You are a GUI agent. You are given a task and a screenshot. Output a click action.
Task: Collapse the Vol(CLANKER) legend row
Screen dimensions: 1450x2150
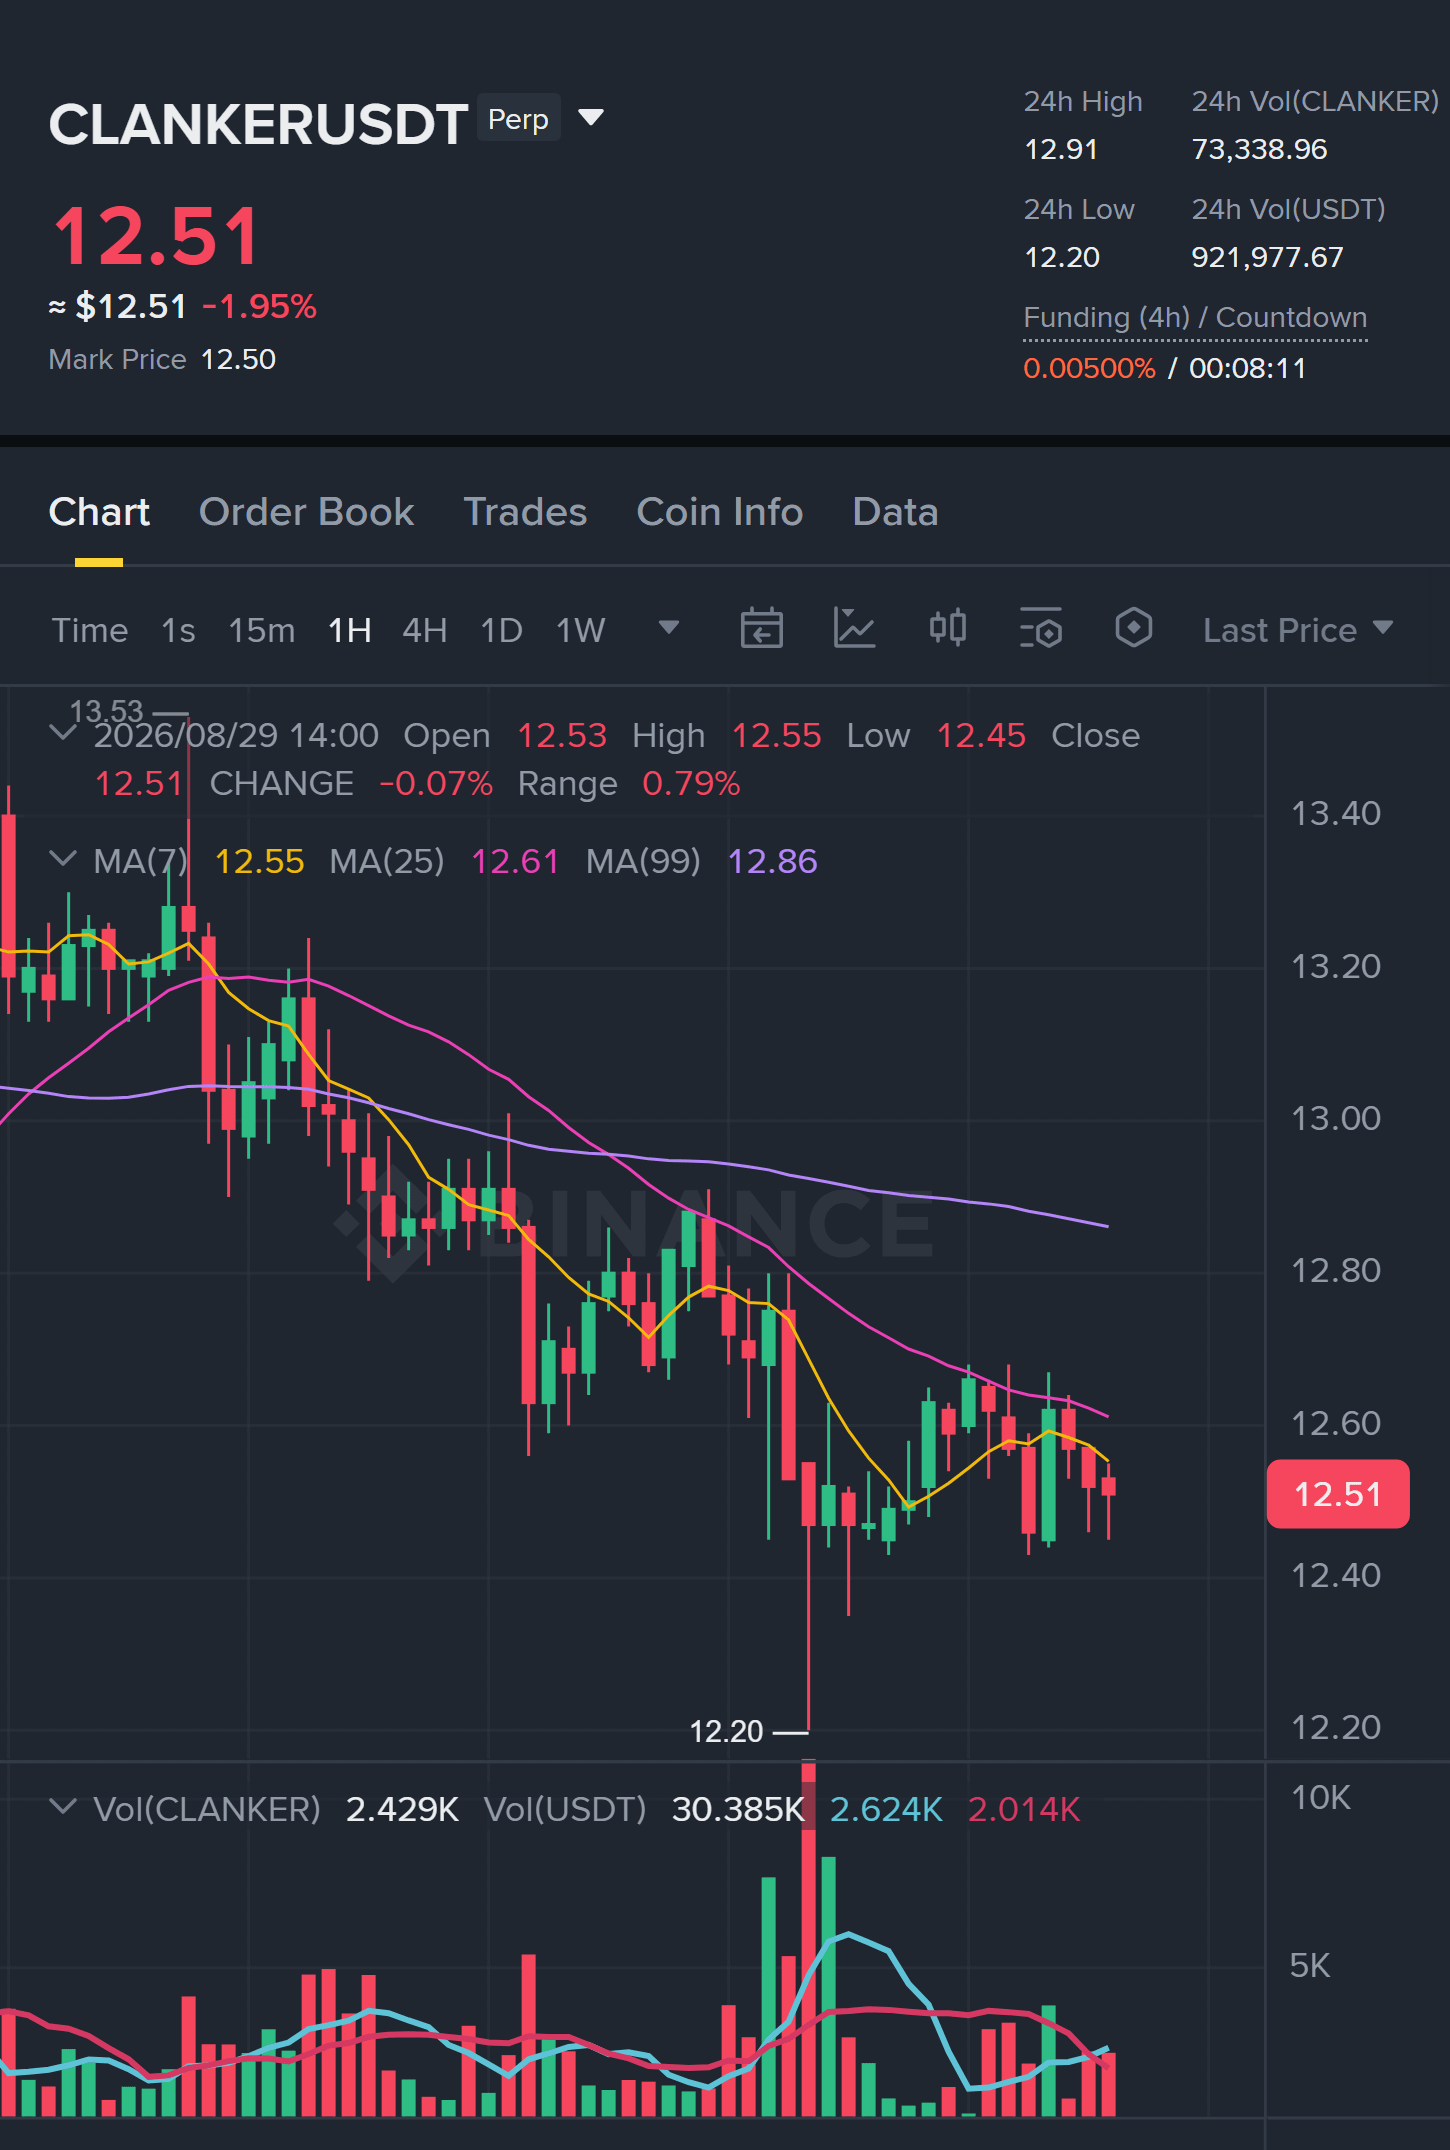coord(63,1807)
